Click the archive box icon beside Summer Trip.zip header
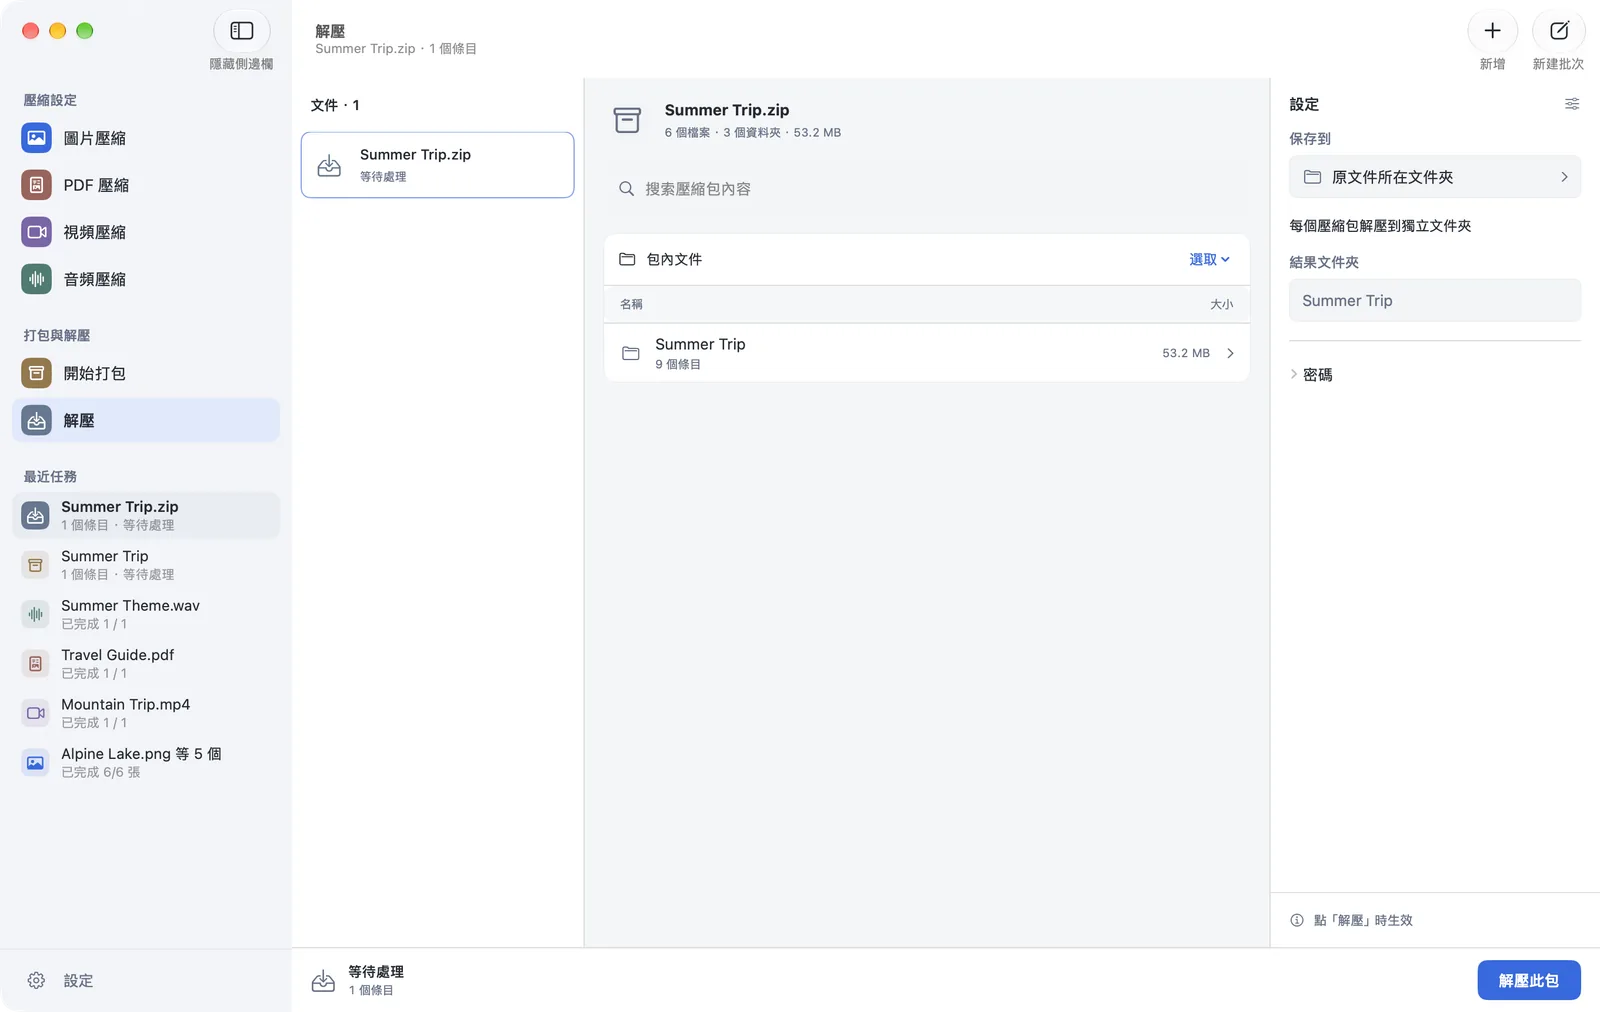 [x=627, y=120]
